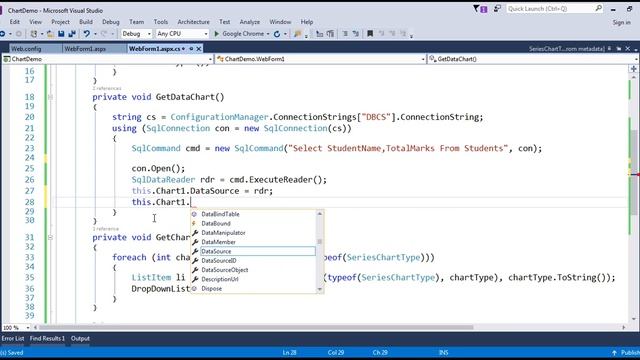640x360 pixels.
Task: Click the editor horizontal scrollbar thumb
Action: click(x=256, y=327)
